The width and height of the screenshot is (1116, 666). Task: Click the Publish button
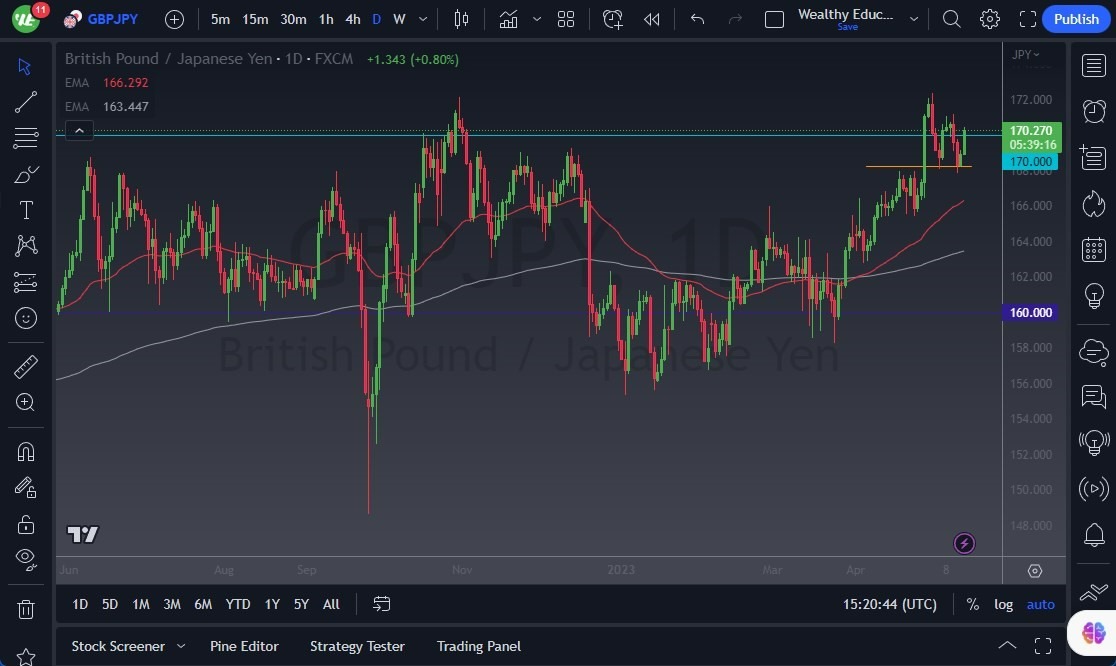pos(1076,18)
